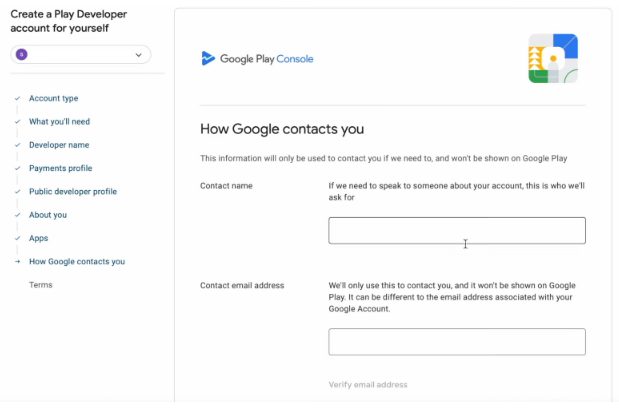
Task: Click checkmark beside Payments profile
Action: click(x=17, y=168)
